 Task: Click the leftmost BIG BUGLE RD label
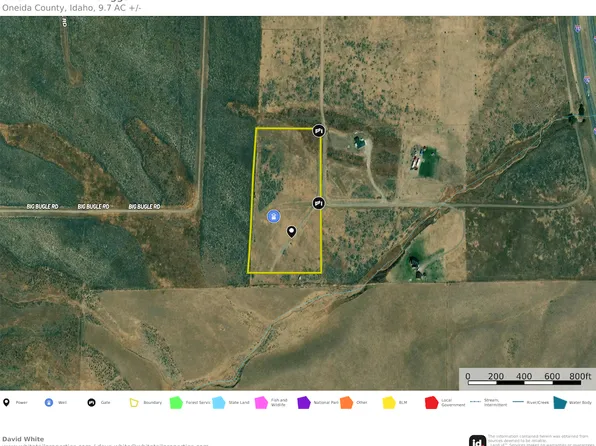coord(43,206)
